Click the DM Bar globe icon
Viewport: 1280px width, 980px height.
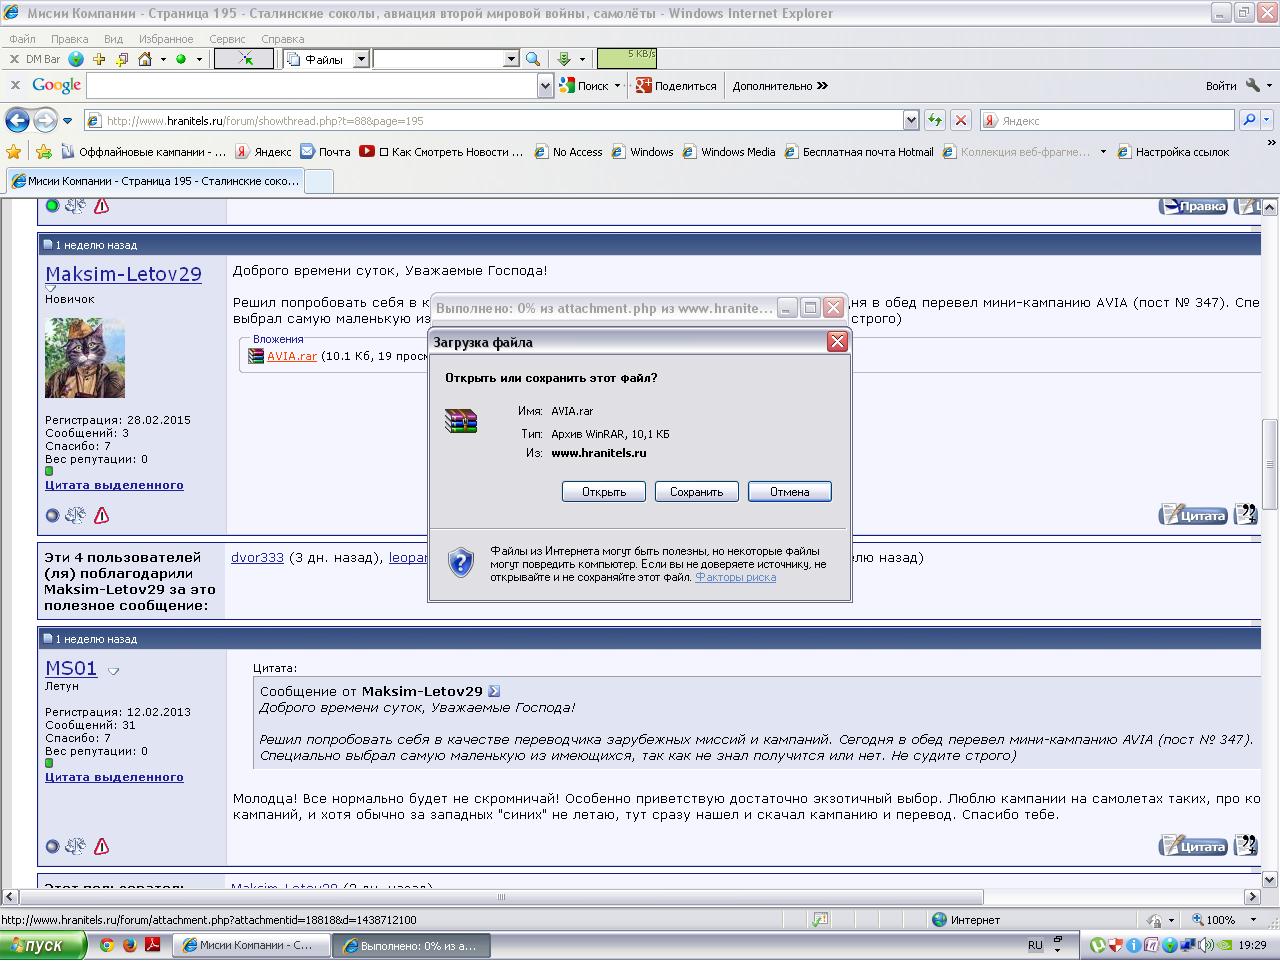(76, 59)
